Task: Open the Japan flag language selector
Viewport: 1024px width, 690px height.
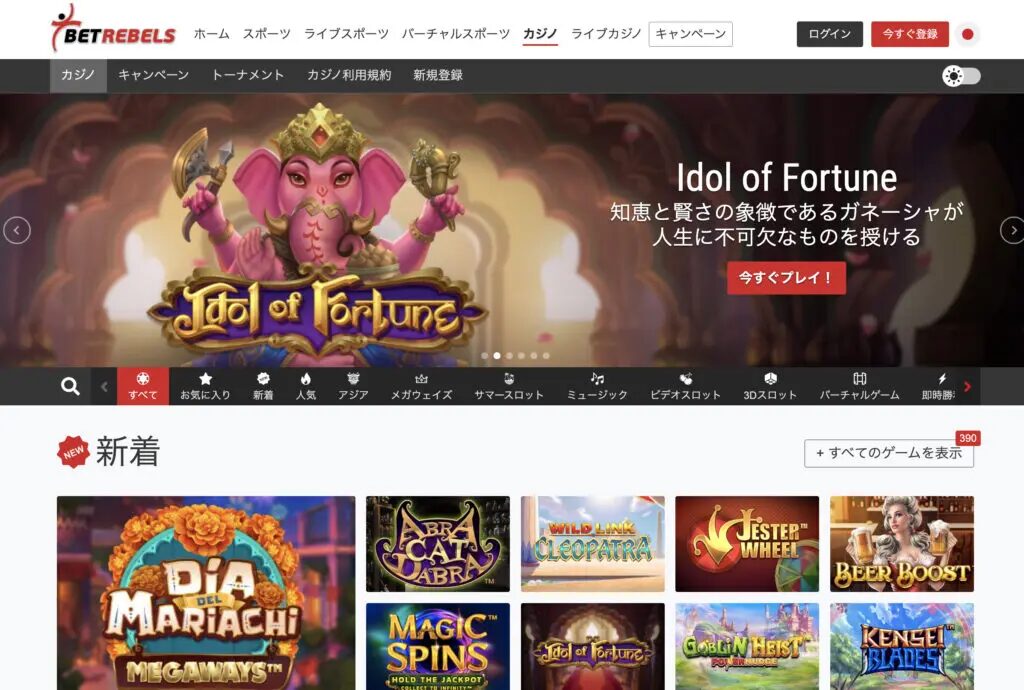Action: pyautogui.click(x=968, y=34)
